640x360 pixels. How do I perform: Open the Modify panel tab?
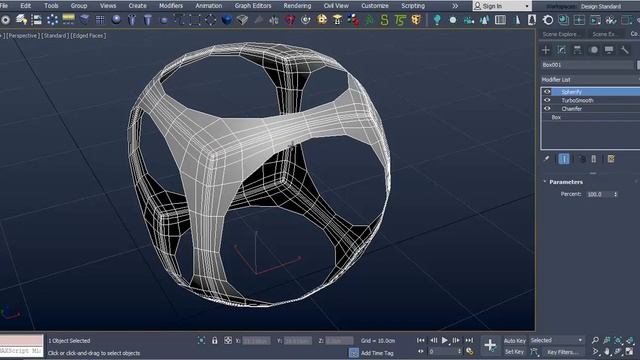tap(562, 50)
